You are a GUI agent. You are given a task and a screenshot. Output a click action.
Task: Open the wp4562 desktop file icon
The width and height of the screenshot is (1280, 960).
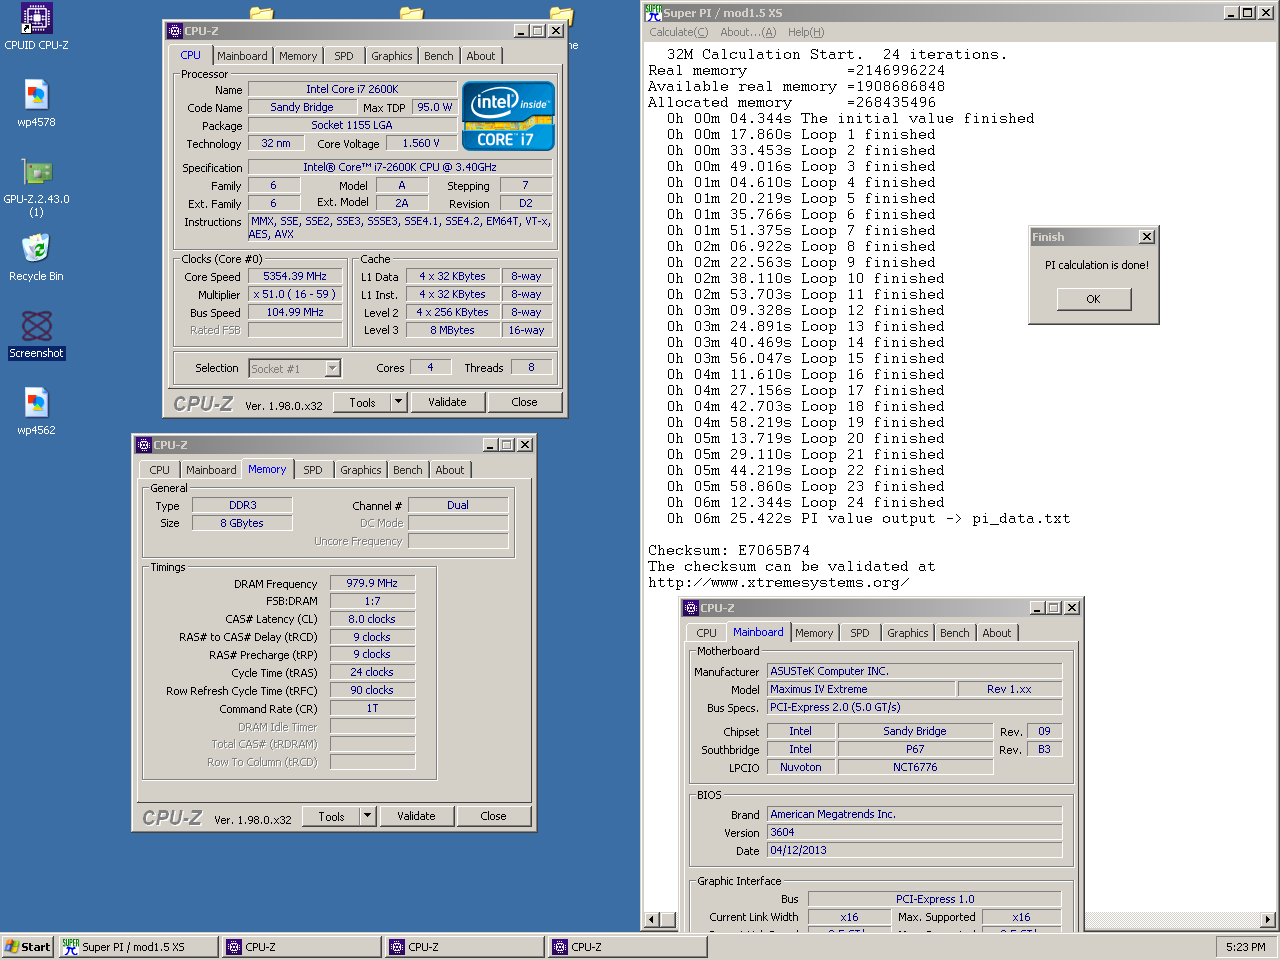(36, 412)
